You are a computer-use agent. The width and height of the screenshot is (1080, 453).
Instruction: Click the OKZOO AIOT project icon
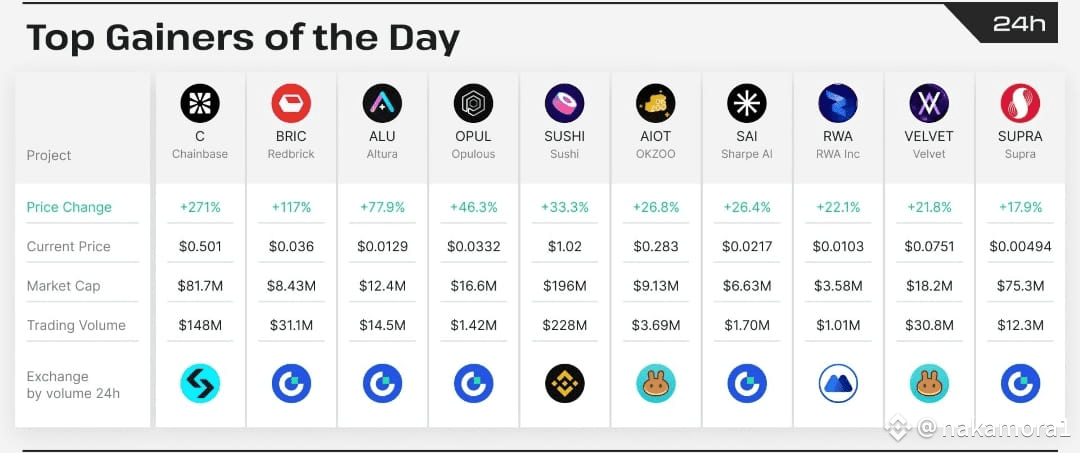tap(656, 103)
